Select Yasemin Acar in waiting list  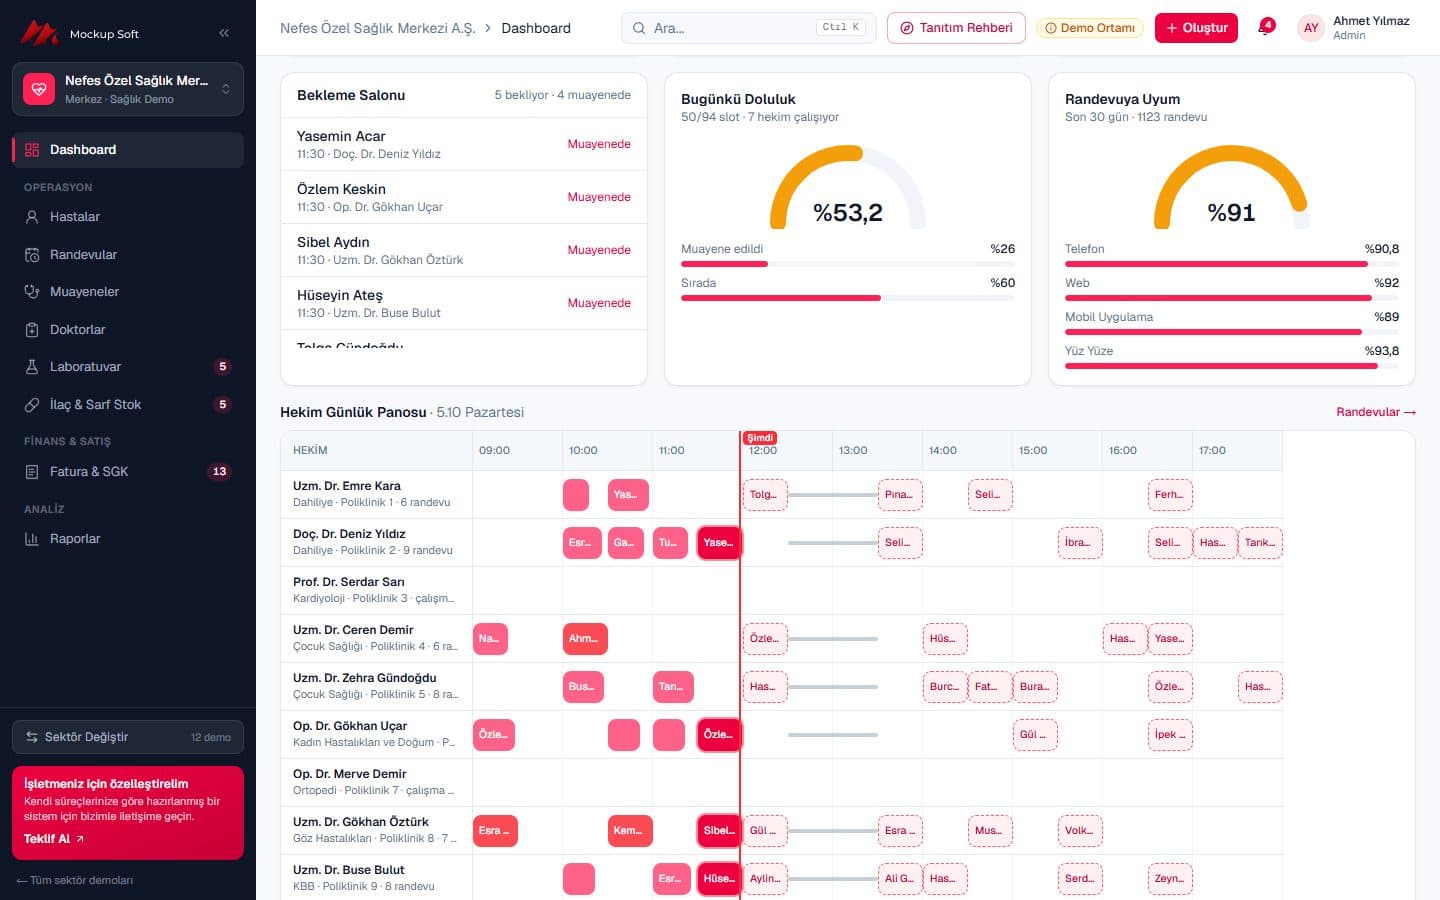[x=464, y=144]
